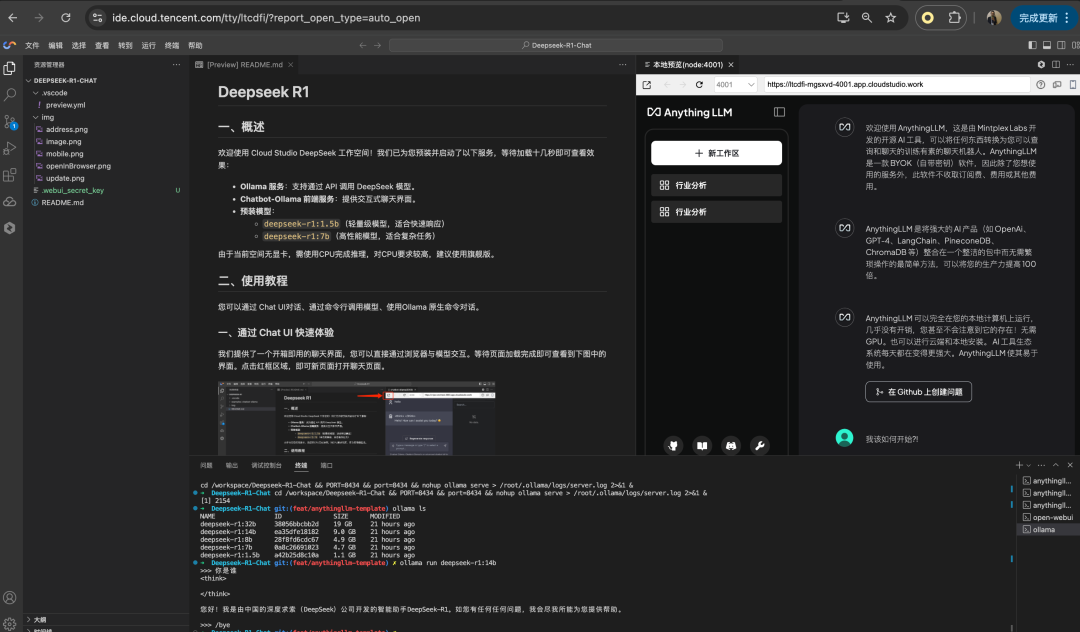Select the [Preview] README.md editor tab
Screen dimensions: 1080x632
point(245,65)
